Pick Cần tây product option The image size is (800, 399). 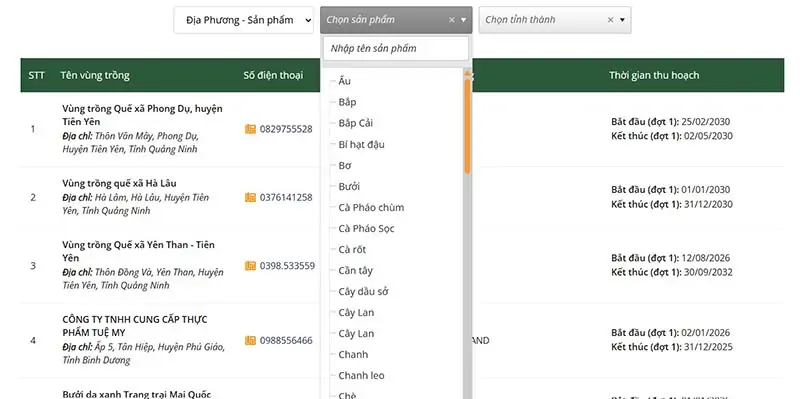(355, 270)
